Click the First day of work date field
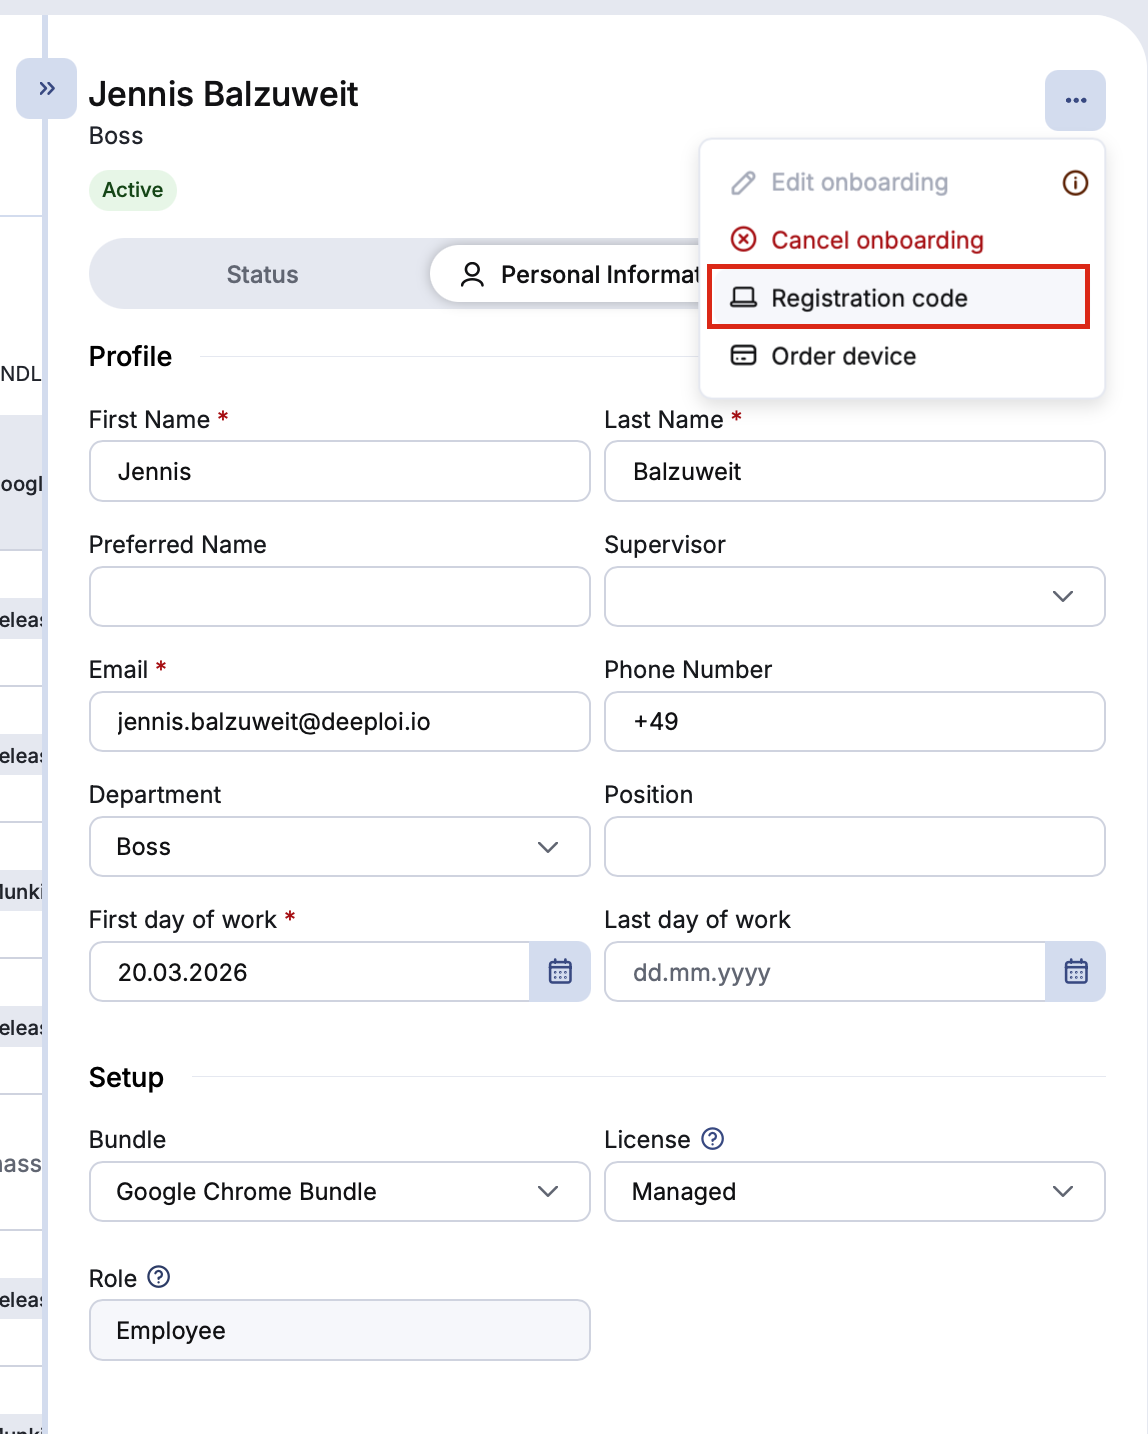The width and height of the screenshot is (1148, 1434). point(310,971)
